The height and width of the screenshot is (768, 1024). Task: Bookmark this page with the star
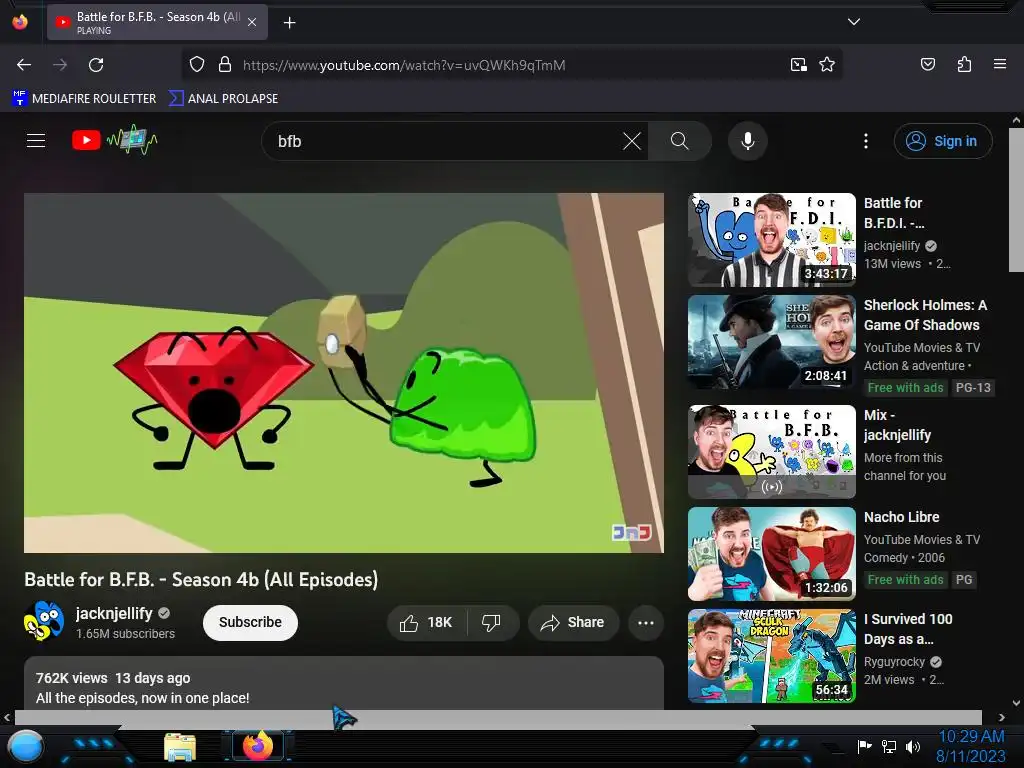pos(827,65)
